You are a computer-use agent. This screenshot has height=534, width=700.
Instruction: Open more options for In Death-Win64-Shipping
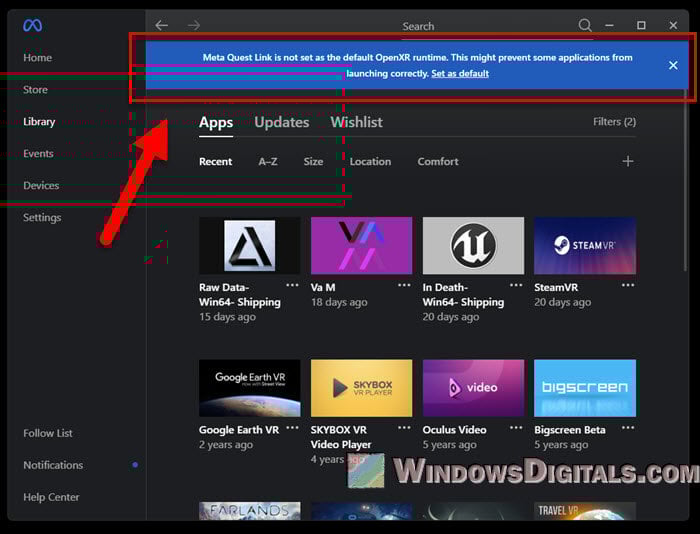tap(516, 285)
